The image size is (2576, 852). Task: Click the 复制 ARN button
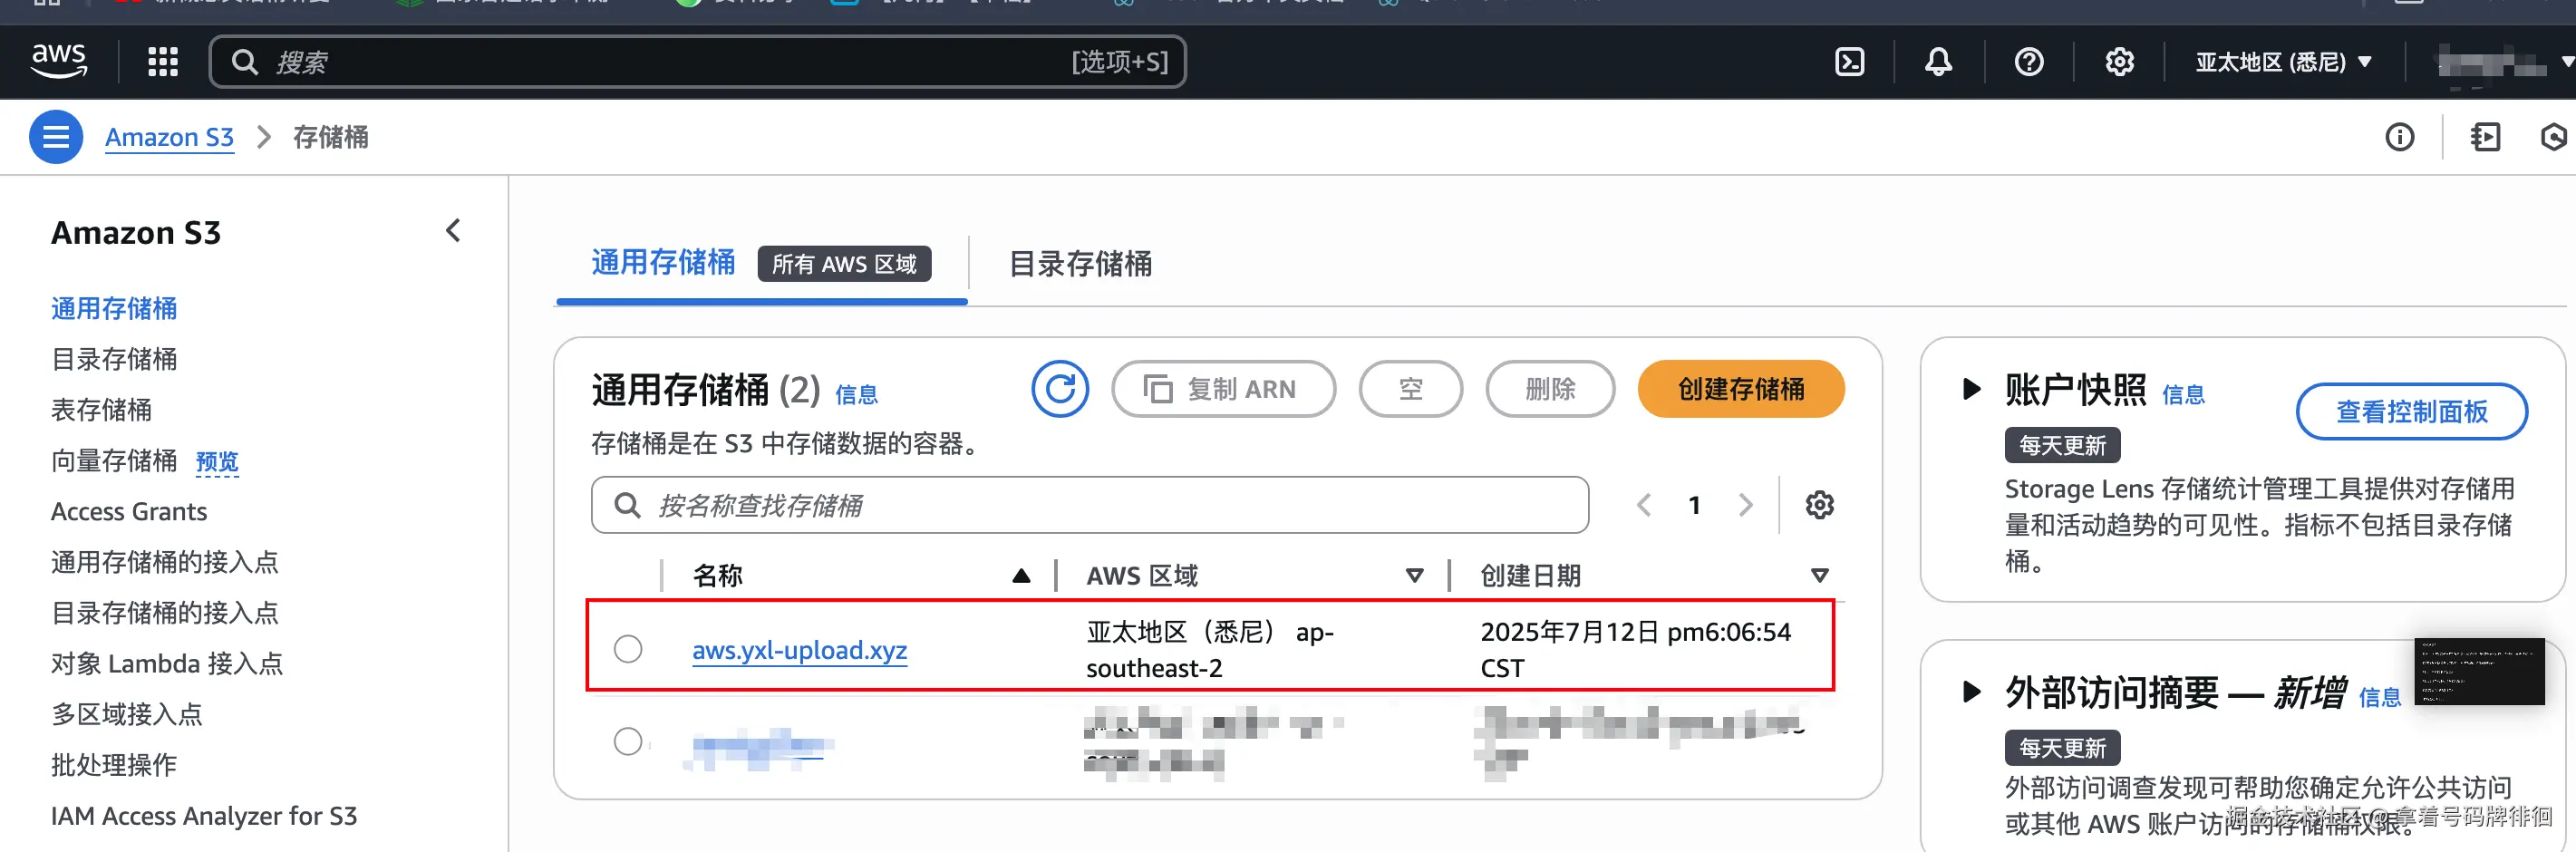click(1223, 389)
